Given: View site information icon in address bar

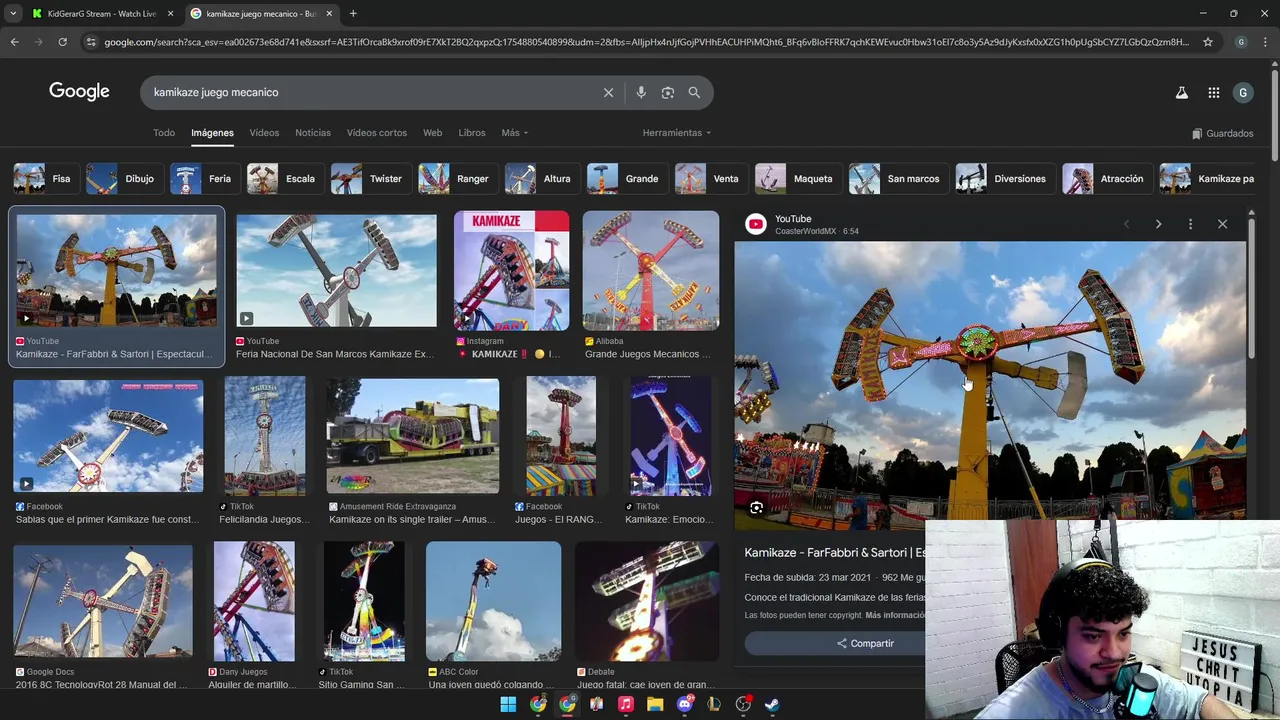Looking at the screenshot, I should (x=91, y=42).
